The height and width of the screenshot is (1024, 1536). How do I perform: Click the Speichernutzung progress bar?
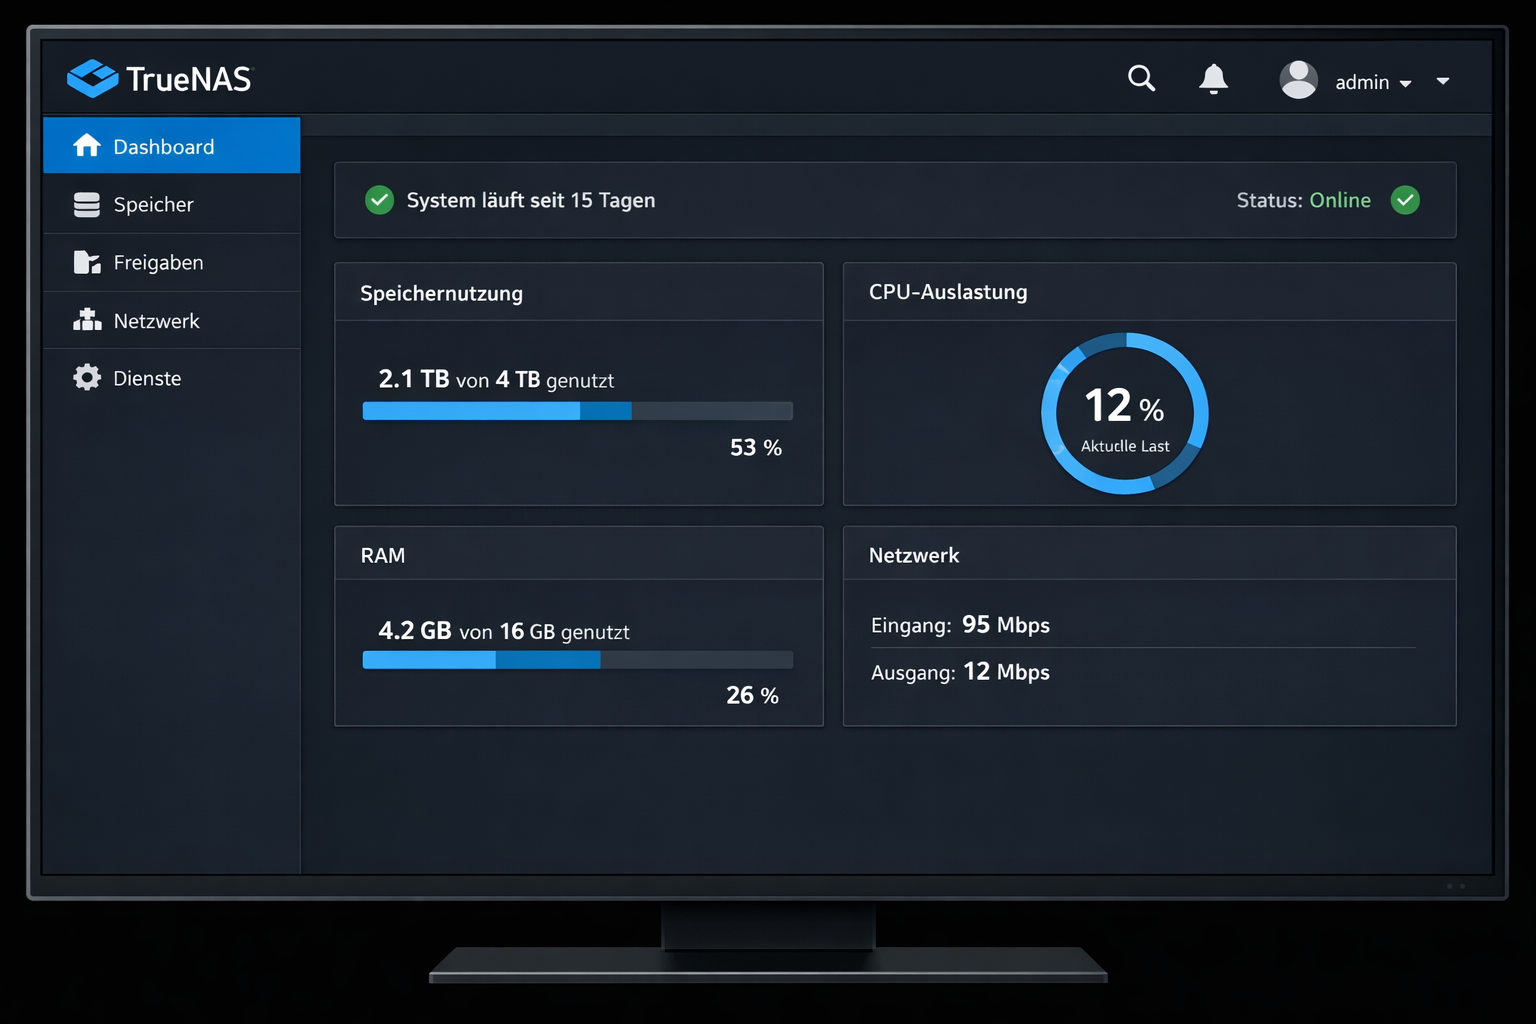coord(576,410)
